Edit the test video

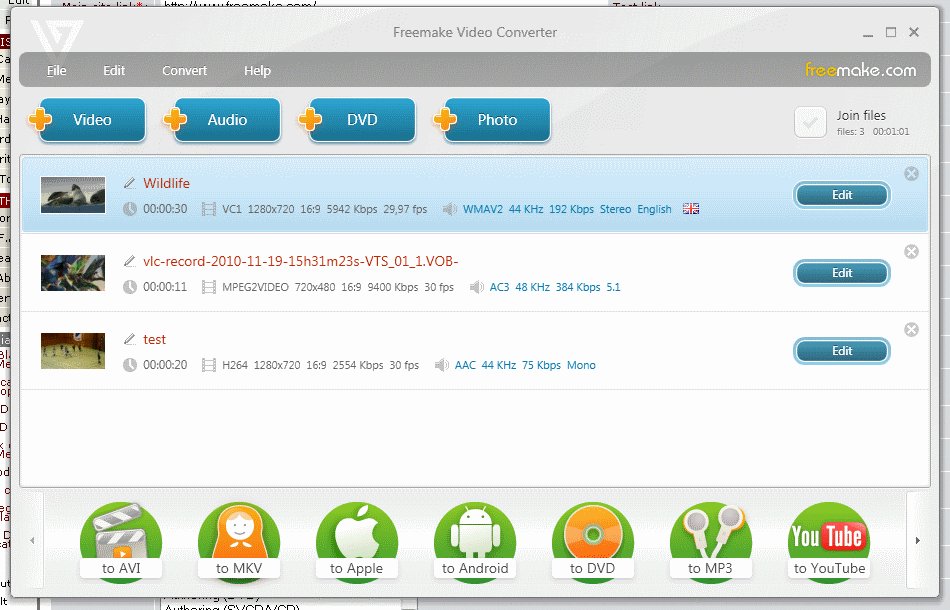tap(842, 351)
